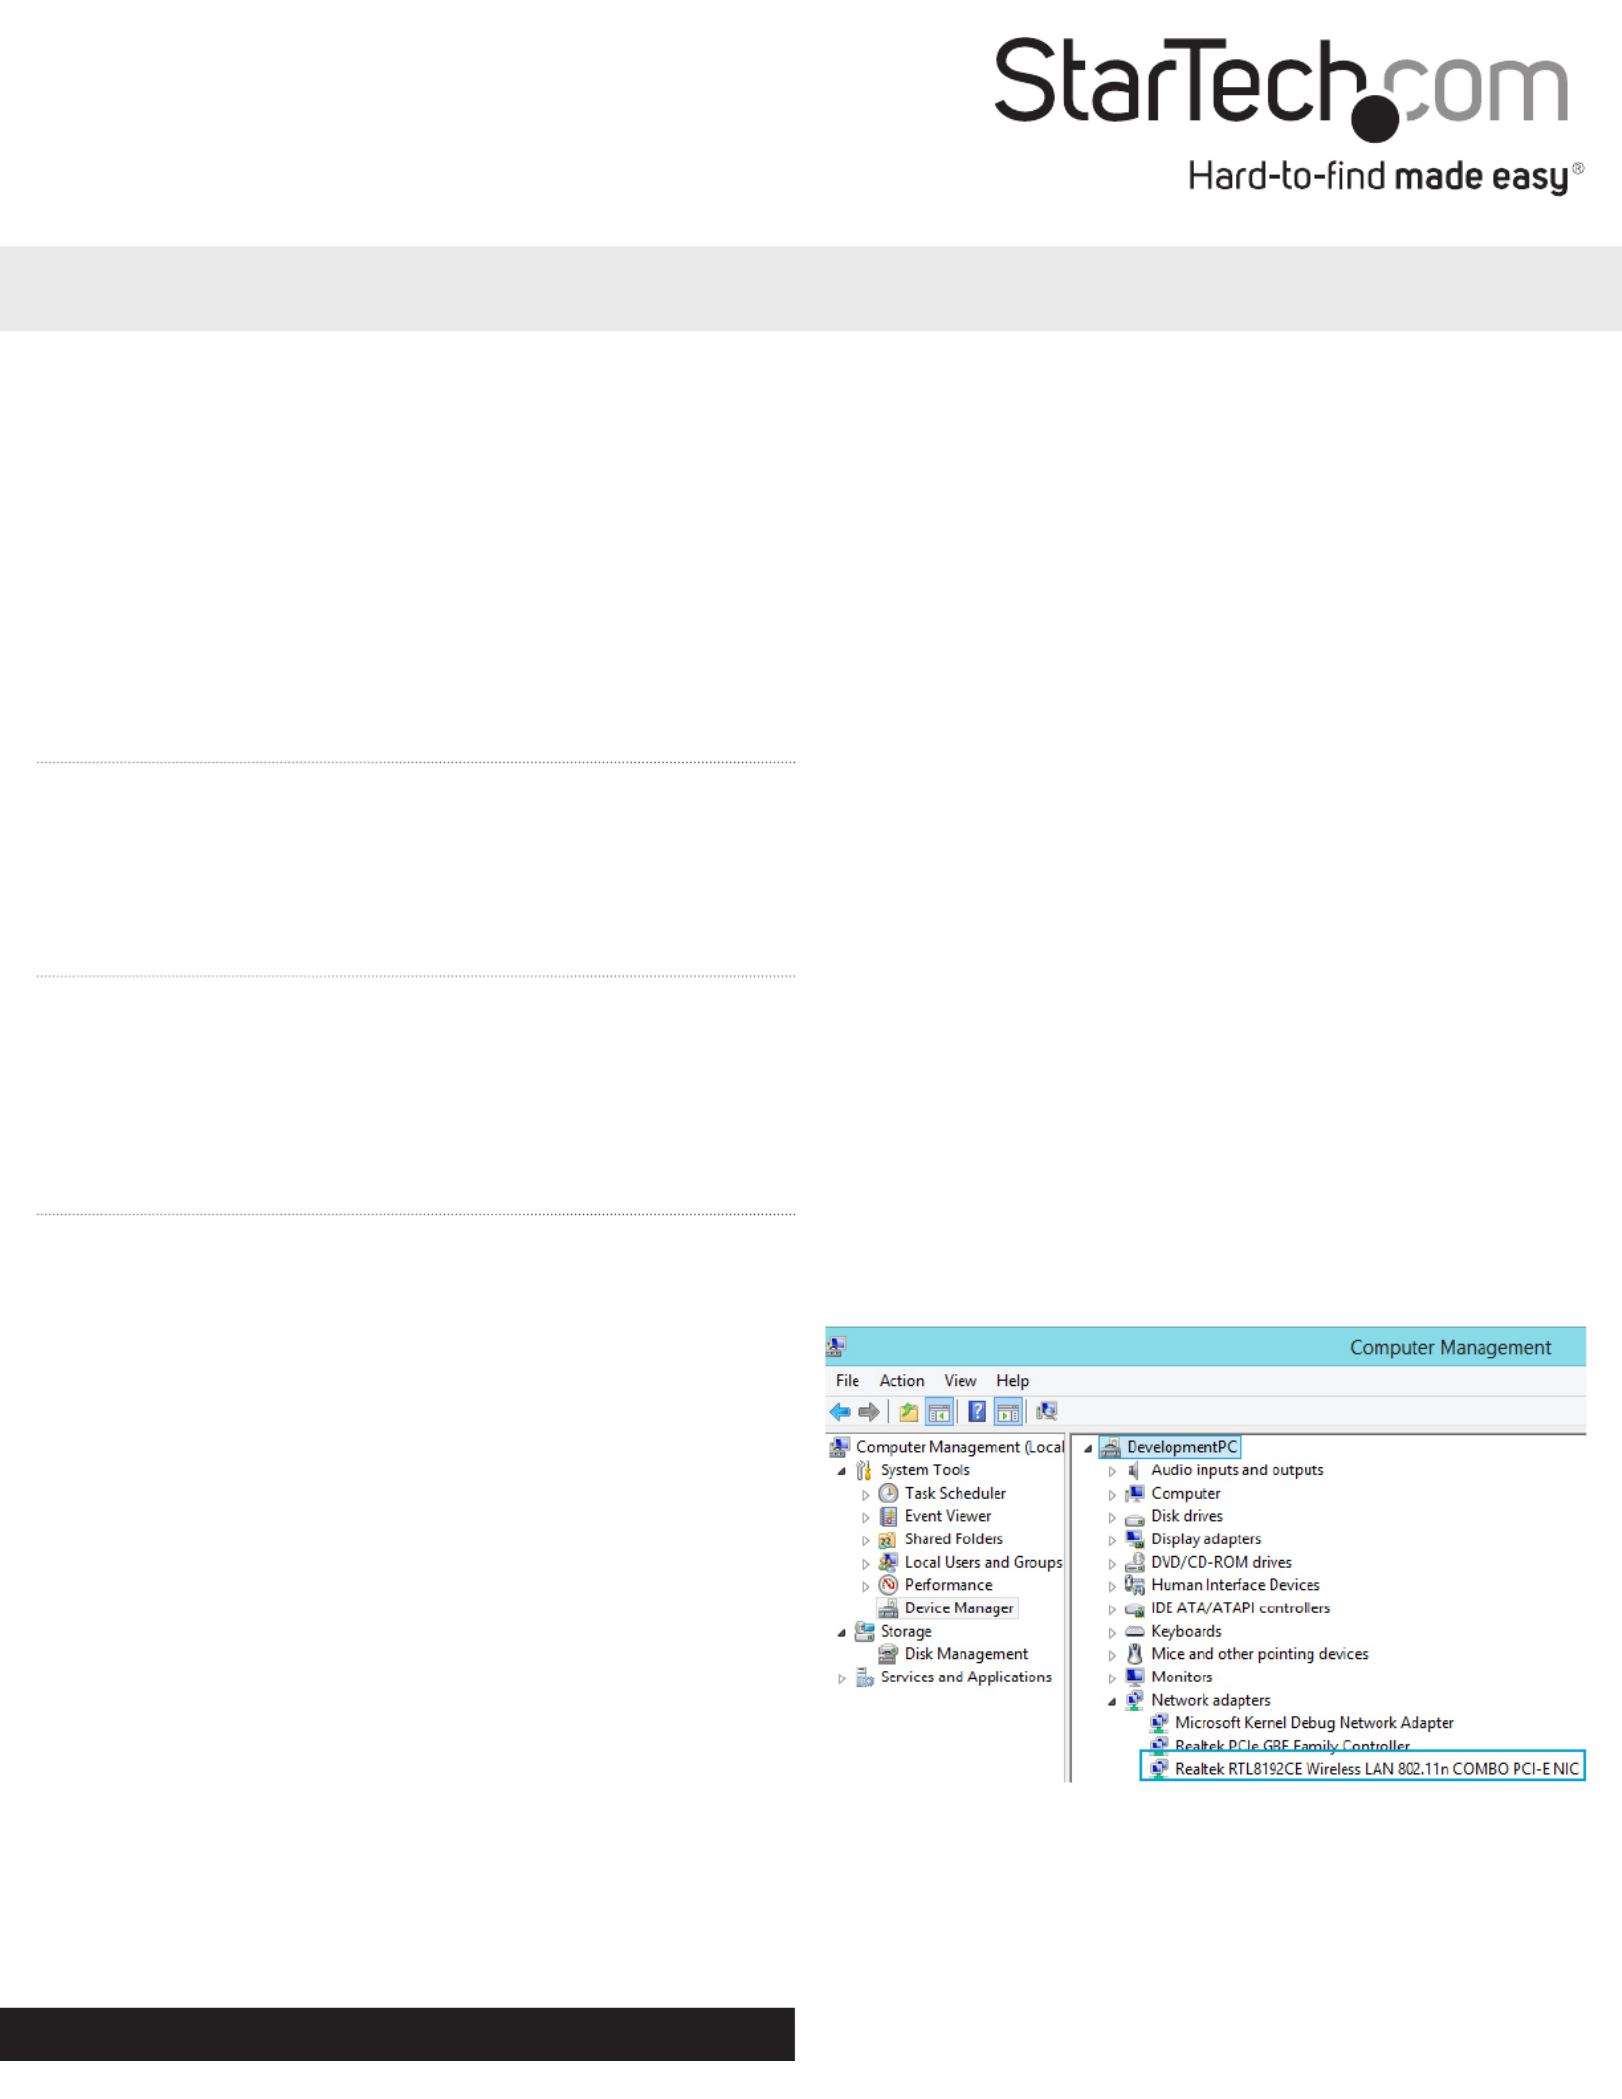
Task: Expand the Disk drives category
Action: 1111,1517
